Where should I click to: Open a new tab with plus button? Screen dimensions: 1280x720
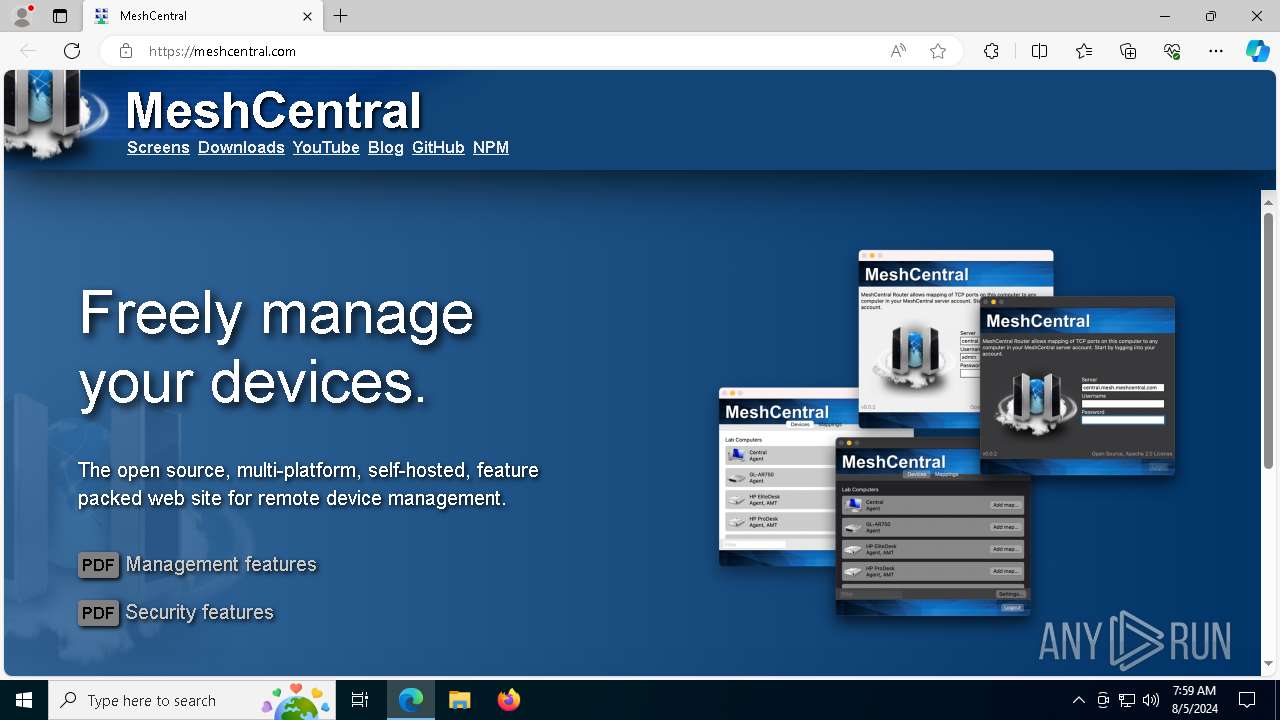tap(341, 16)
